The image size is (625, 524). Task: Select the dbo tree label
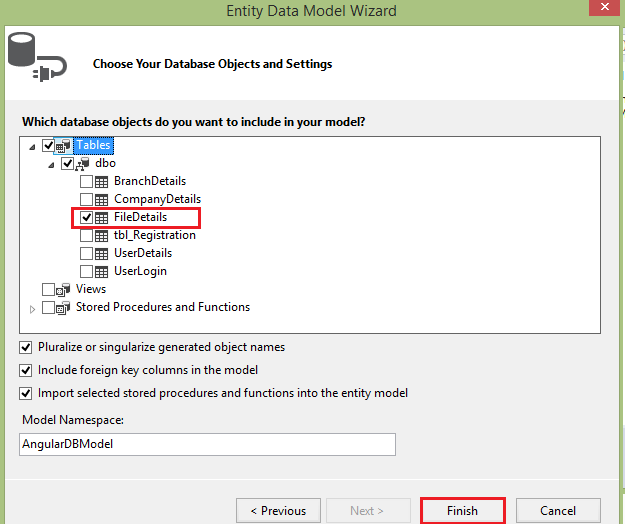pos(106,163)
